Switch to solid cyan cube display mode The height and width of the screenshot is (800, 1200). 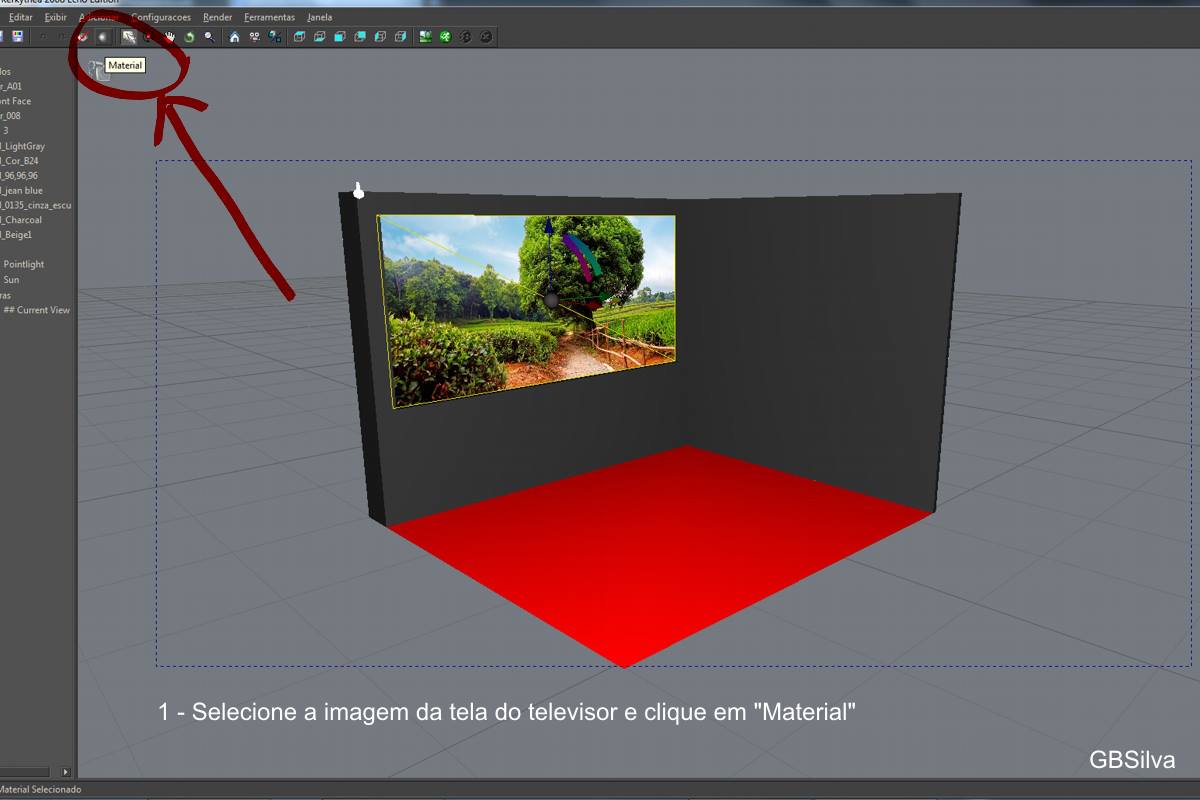[340, 37]
